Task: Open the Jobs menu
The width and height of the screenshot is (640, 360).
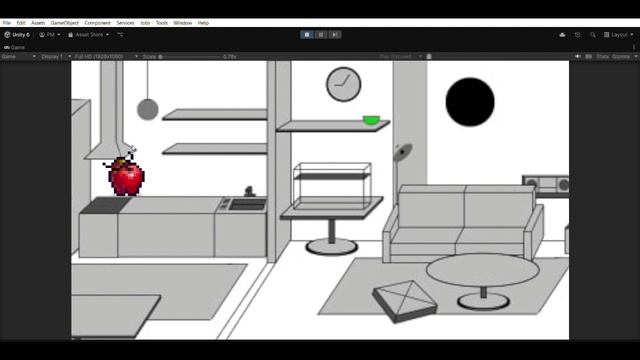Action: (x=145, y=23)
